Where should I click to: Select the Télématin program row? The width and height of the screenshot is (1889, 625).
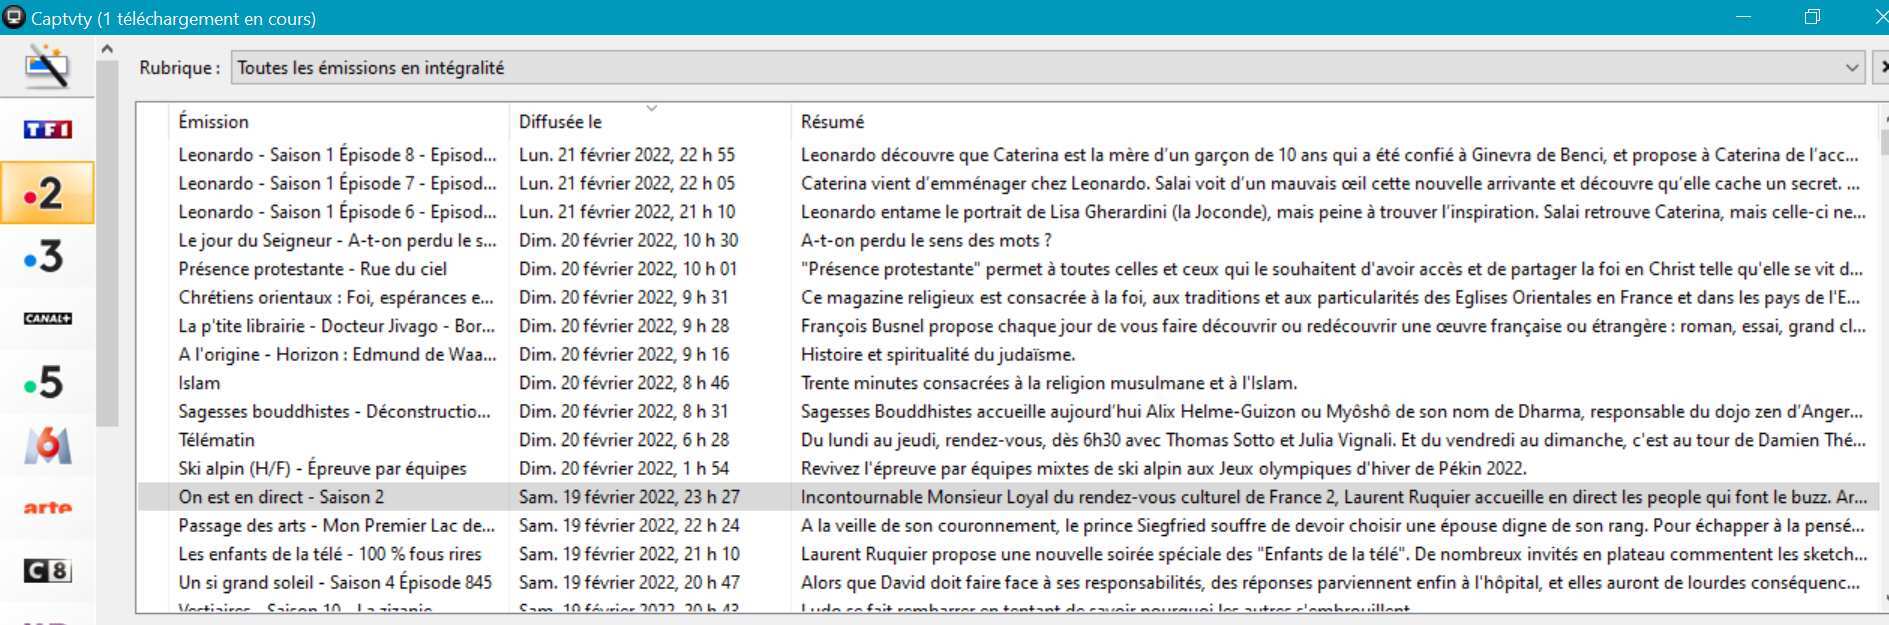point(1007,440)
